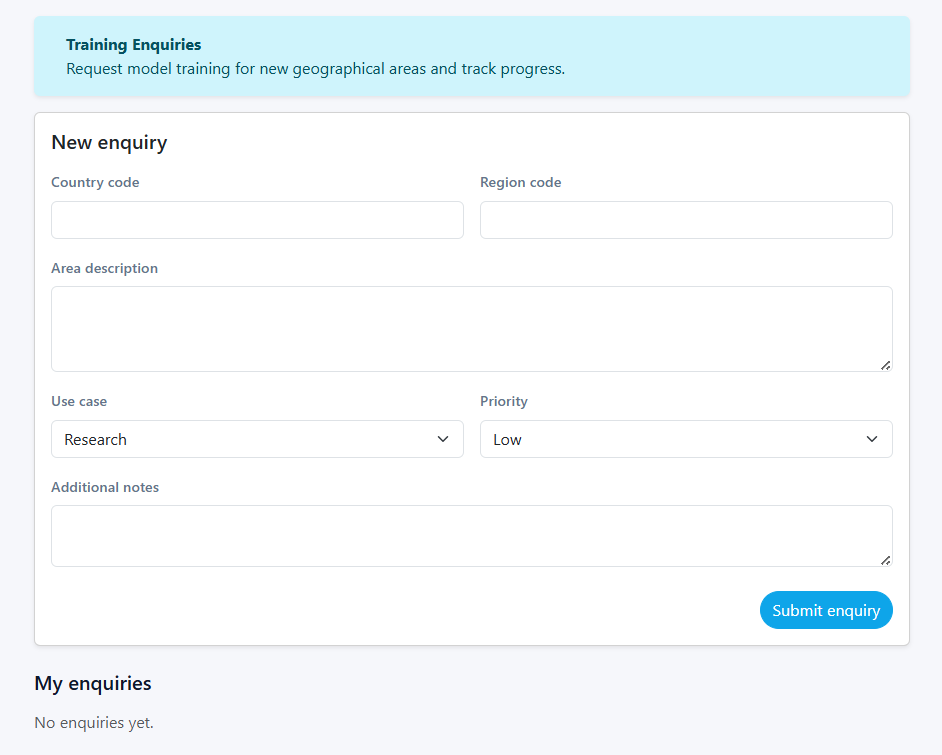Screen dimensions: 942x755
Task: Click the Area description resize handle
Action: tap(885, 365)
